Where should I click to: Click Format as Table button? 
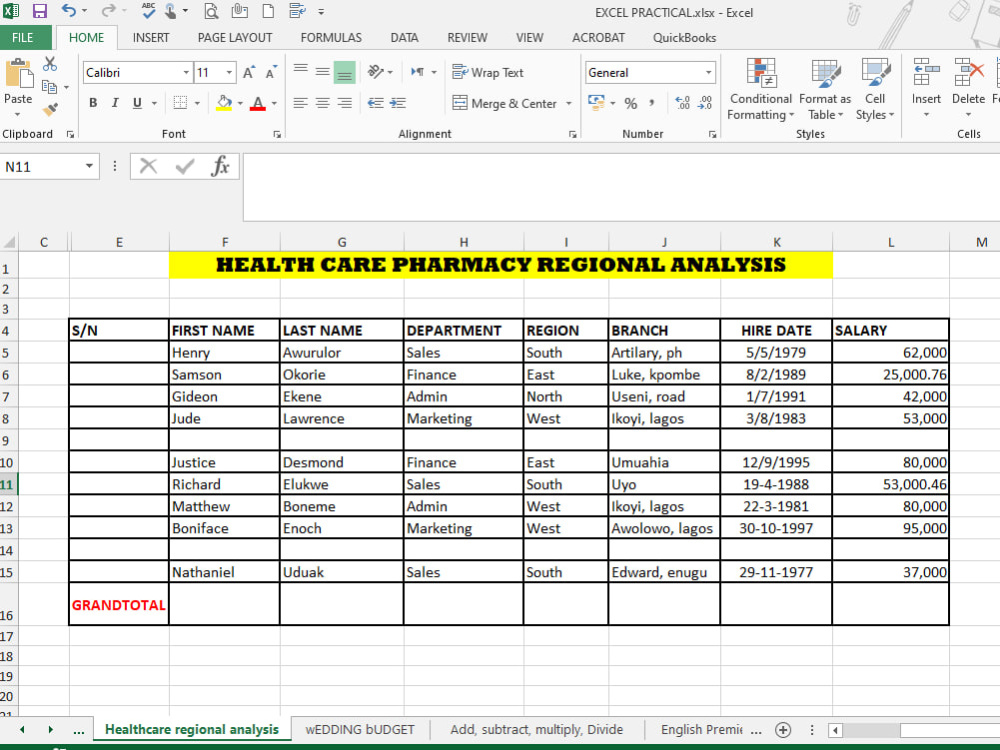(825, 89)
